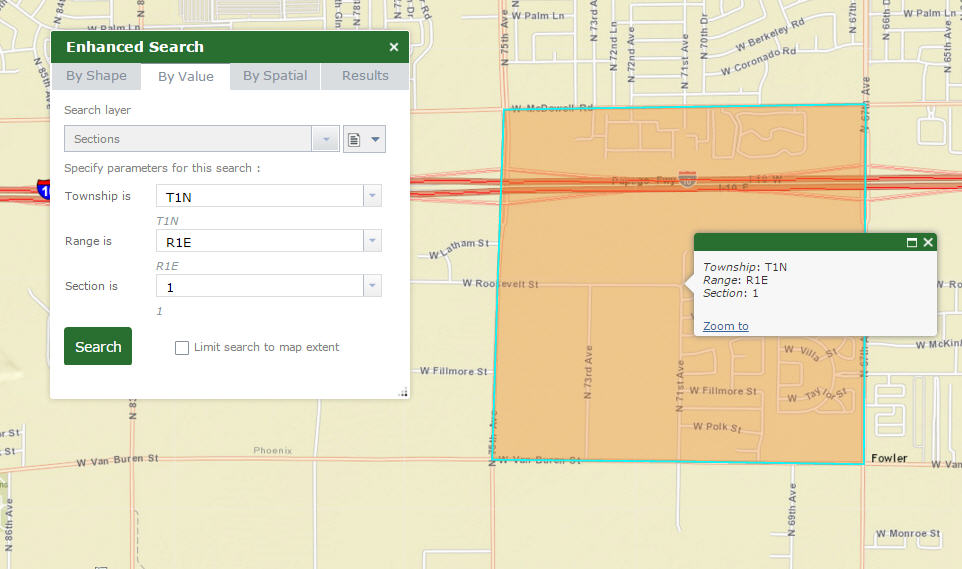962x569 pixels.
Task: Click the W Van Buren St label left
Action: point(117,460)
